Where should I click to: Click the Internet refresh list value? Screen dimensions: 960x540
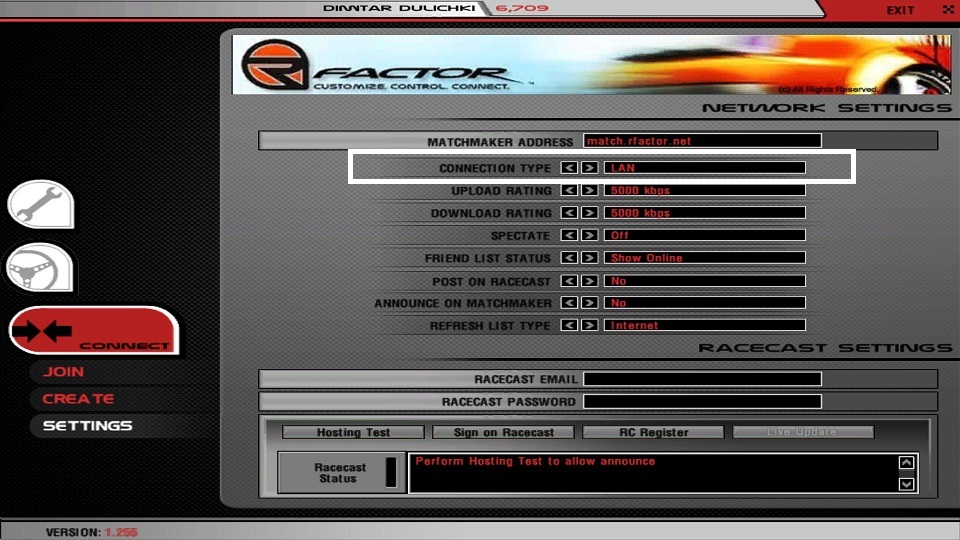tap(705, 325)
